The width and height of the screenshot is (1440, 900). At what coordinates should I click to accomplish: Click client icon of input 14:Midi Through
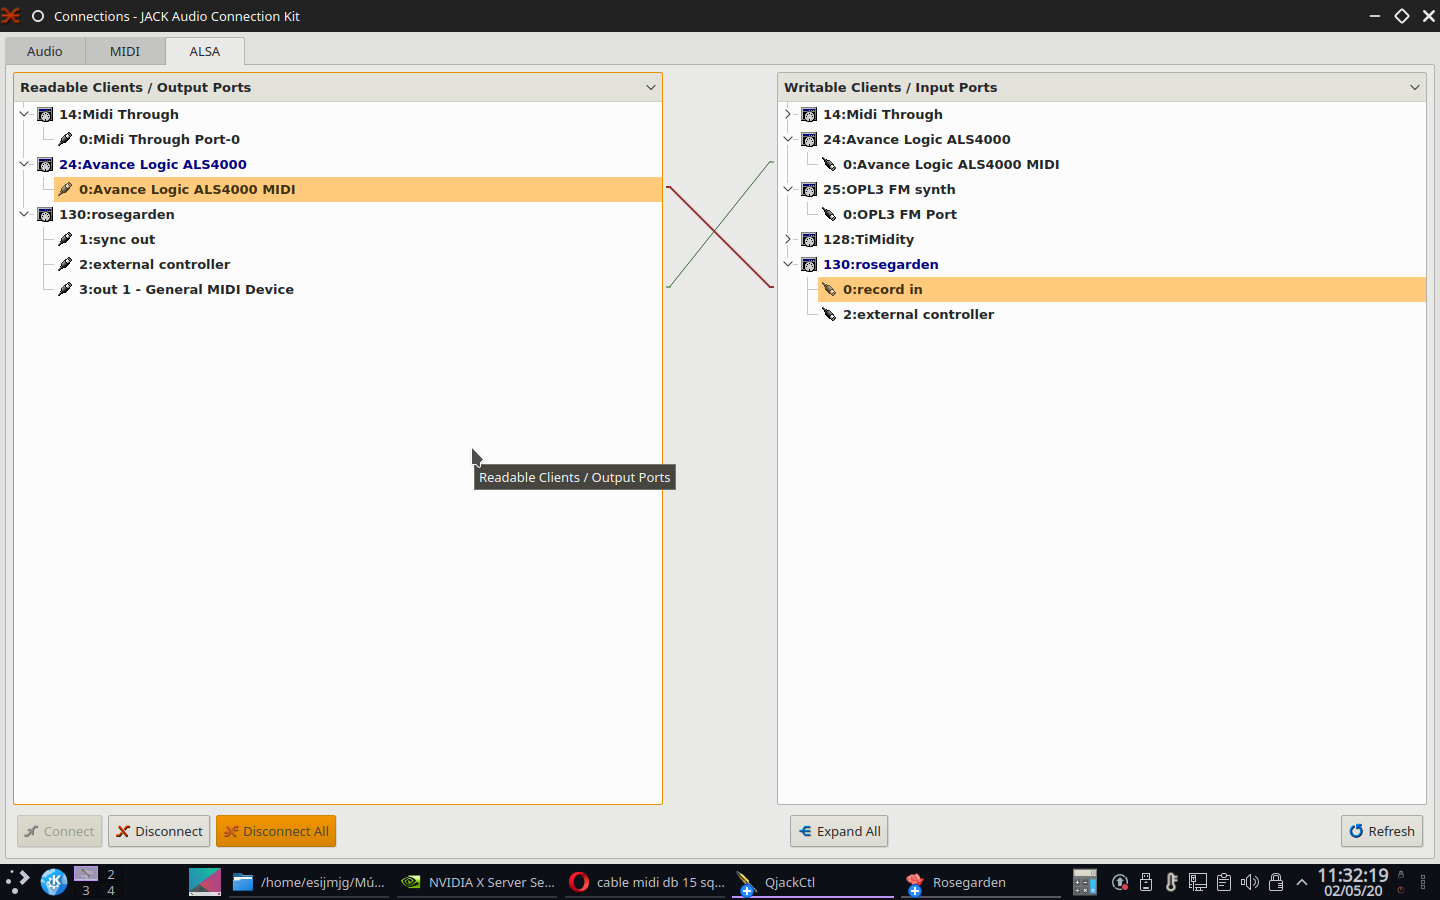click(809, 114)
